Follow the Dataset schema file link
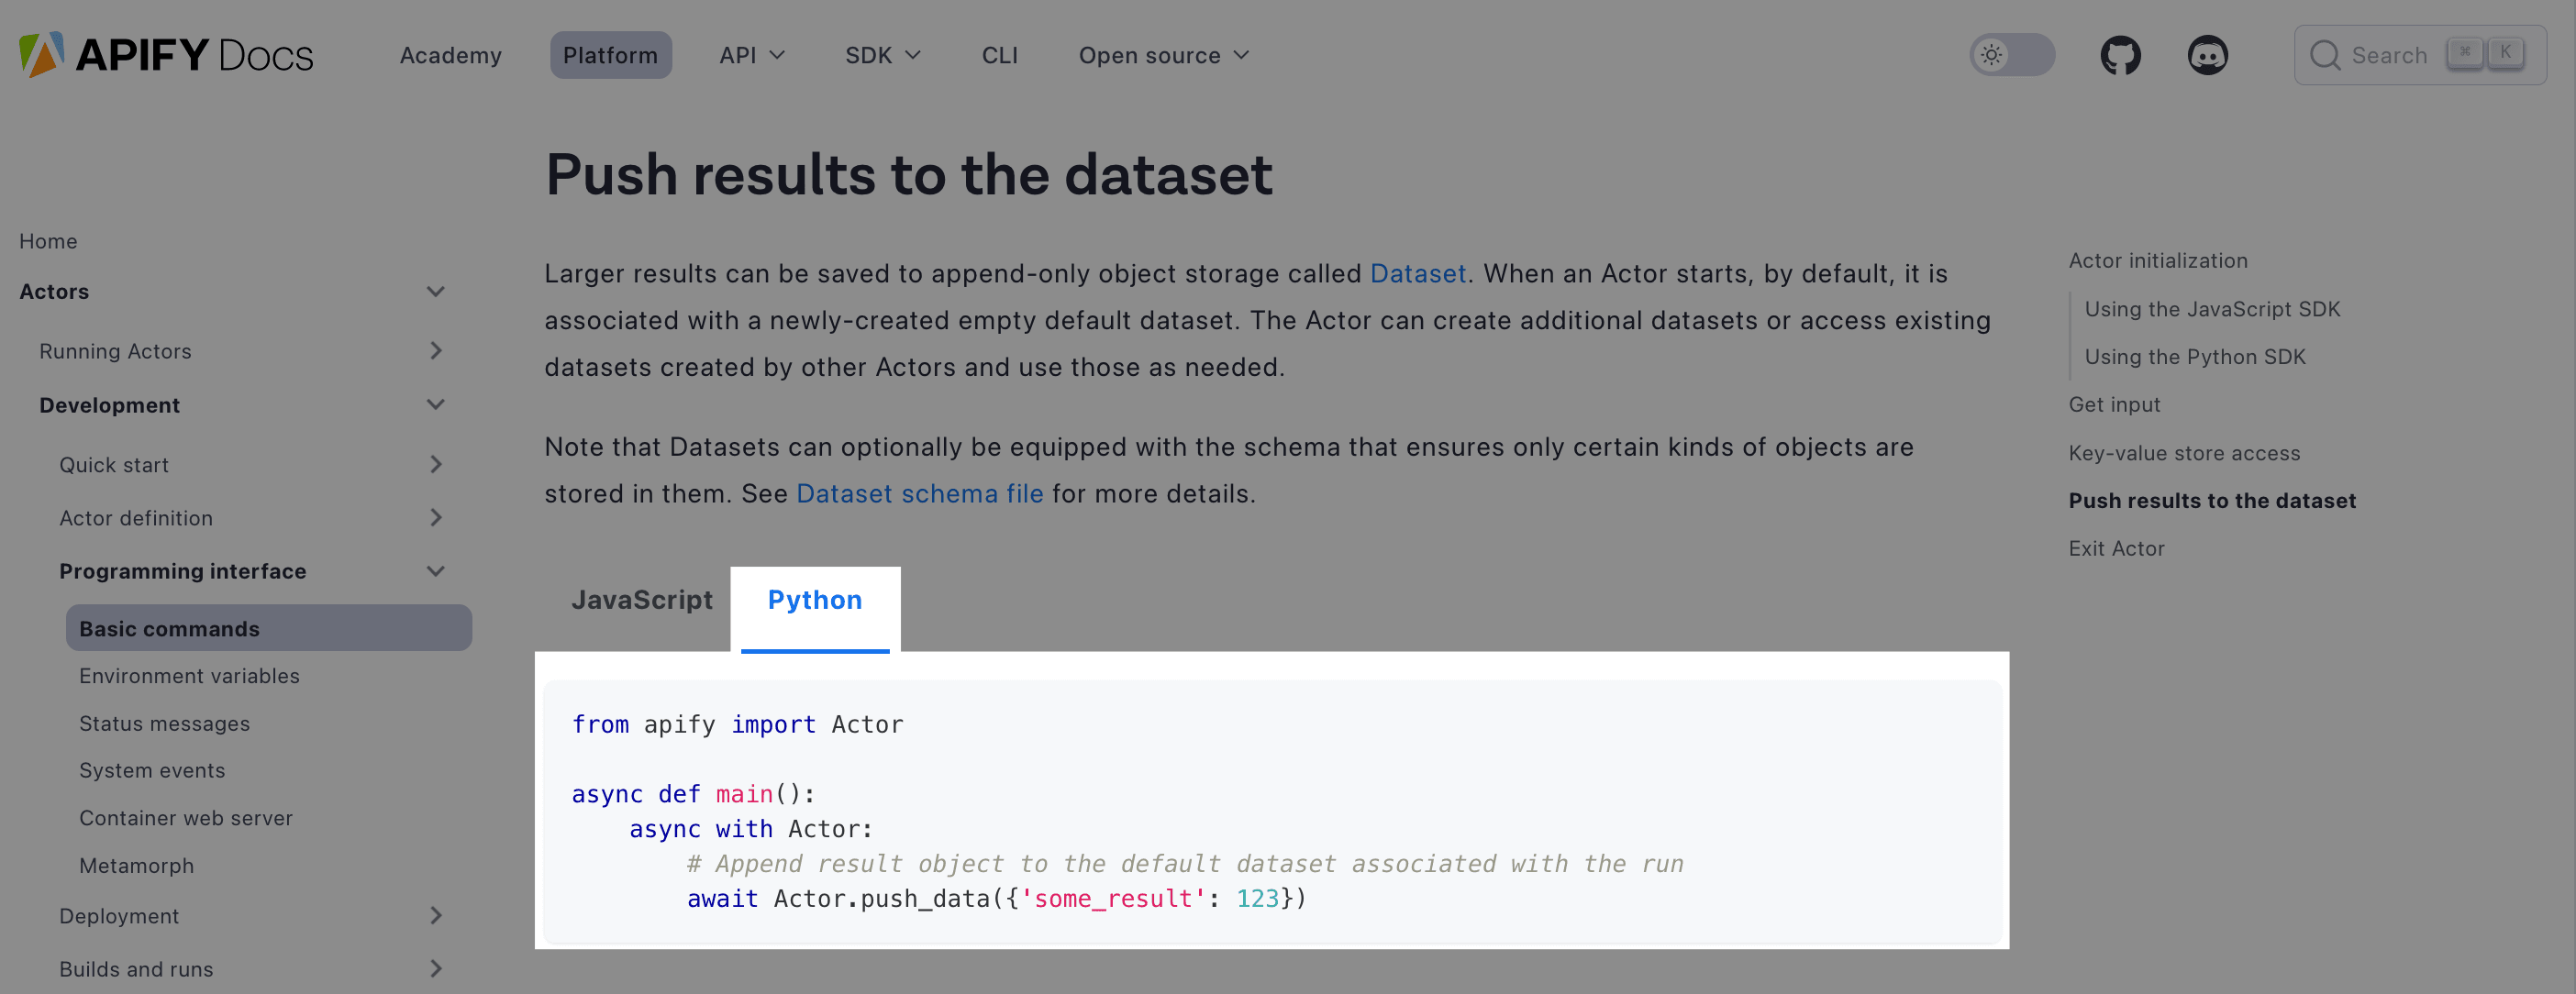This screenshot has width=2576, height=994. point(919,494)
